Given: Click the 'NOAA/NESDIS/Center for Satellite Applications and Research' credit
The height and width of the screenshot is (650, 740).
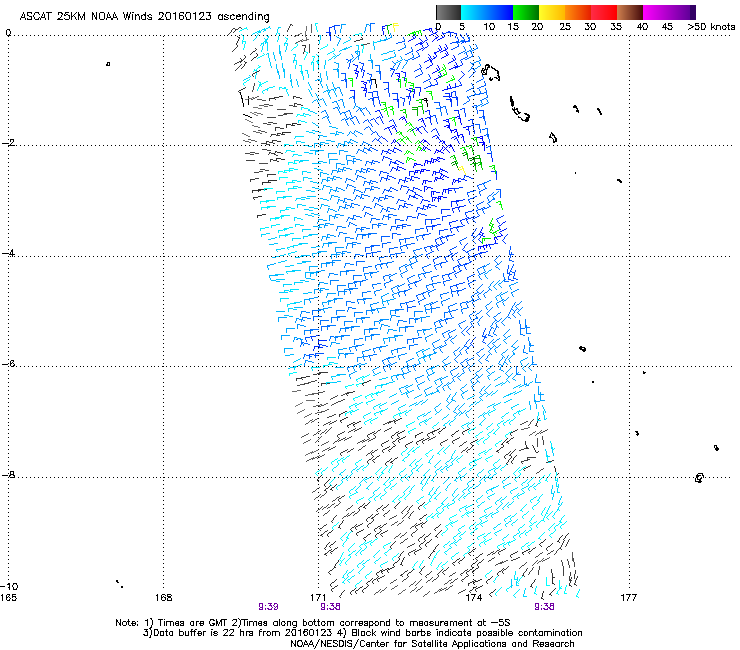Looking at the screenshot, I should [432, 644].
